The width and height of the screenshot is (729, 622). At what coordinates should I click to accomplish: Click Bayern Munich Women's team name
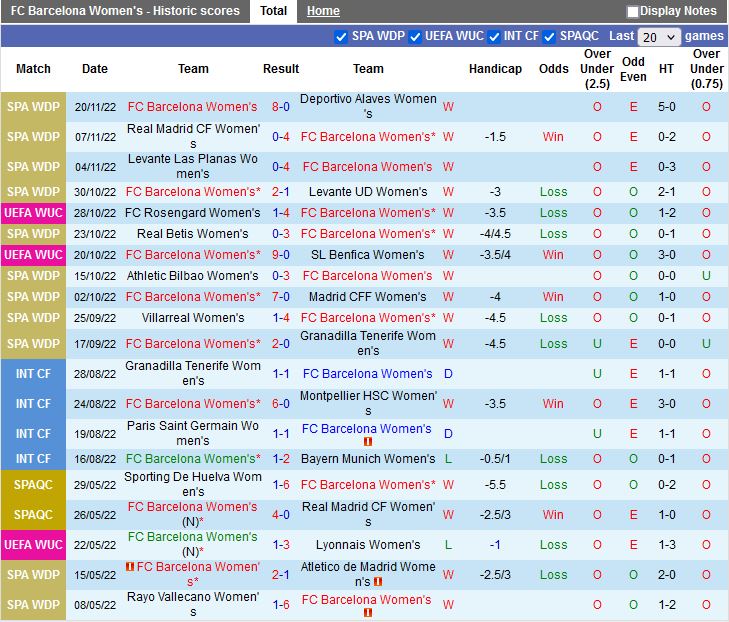pyautogui.click(x=368, y=459)
